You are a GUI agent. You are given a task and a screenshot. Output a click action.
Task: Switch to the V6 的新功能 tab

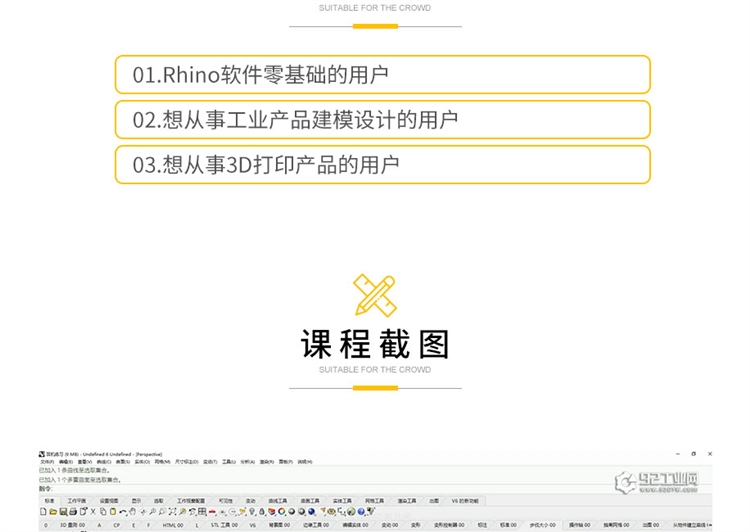465,500
